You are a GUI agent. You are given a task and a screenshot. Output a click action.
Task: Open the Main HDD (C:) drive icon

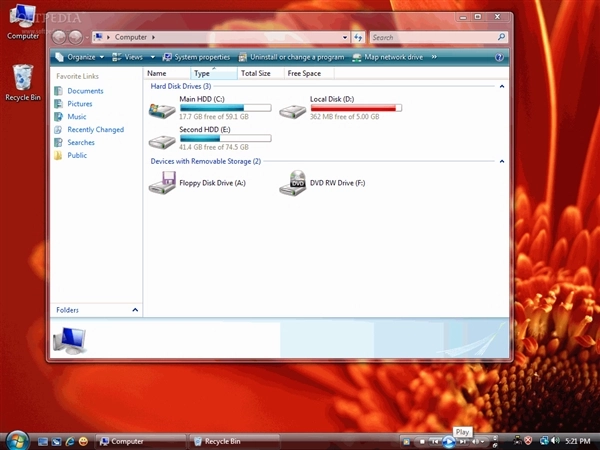pos(162,111)
